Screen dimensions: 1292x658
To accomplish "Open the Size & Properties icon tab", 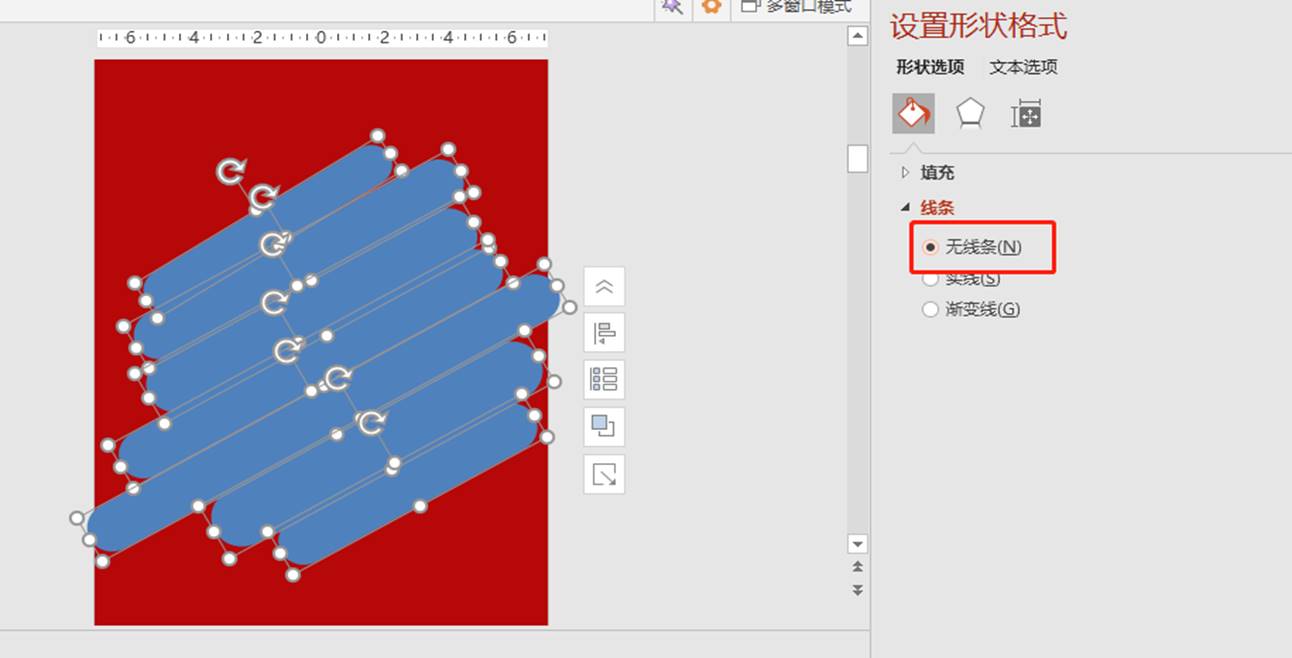I will [1026, 114].
